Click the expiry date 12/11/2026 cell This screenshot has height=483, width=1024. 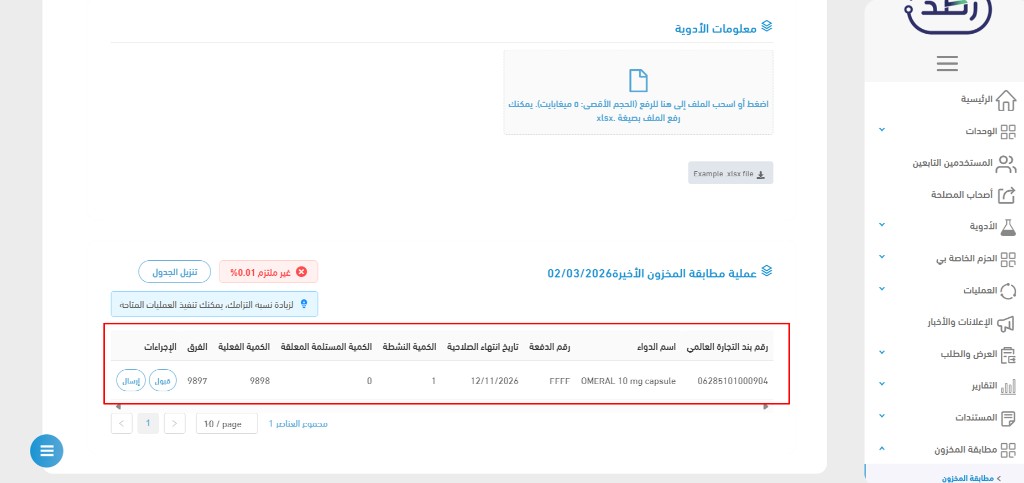pos(494,381)
